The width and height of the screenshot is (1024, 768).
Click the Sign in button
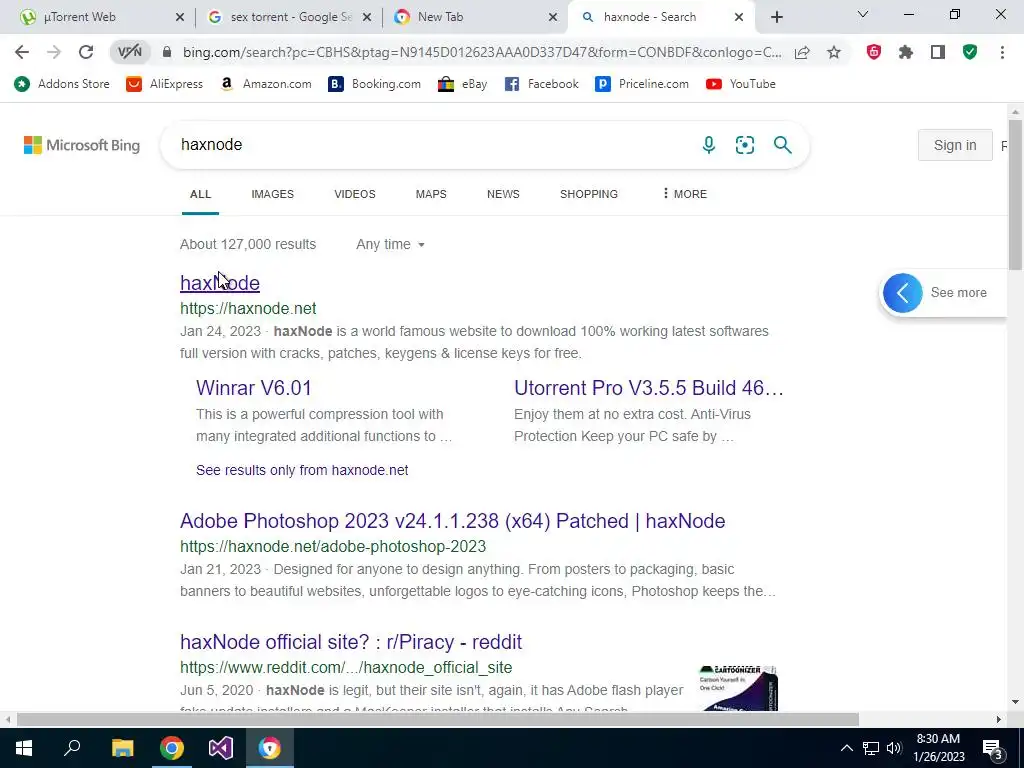pyautogui.click(x=955, y=145)
